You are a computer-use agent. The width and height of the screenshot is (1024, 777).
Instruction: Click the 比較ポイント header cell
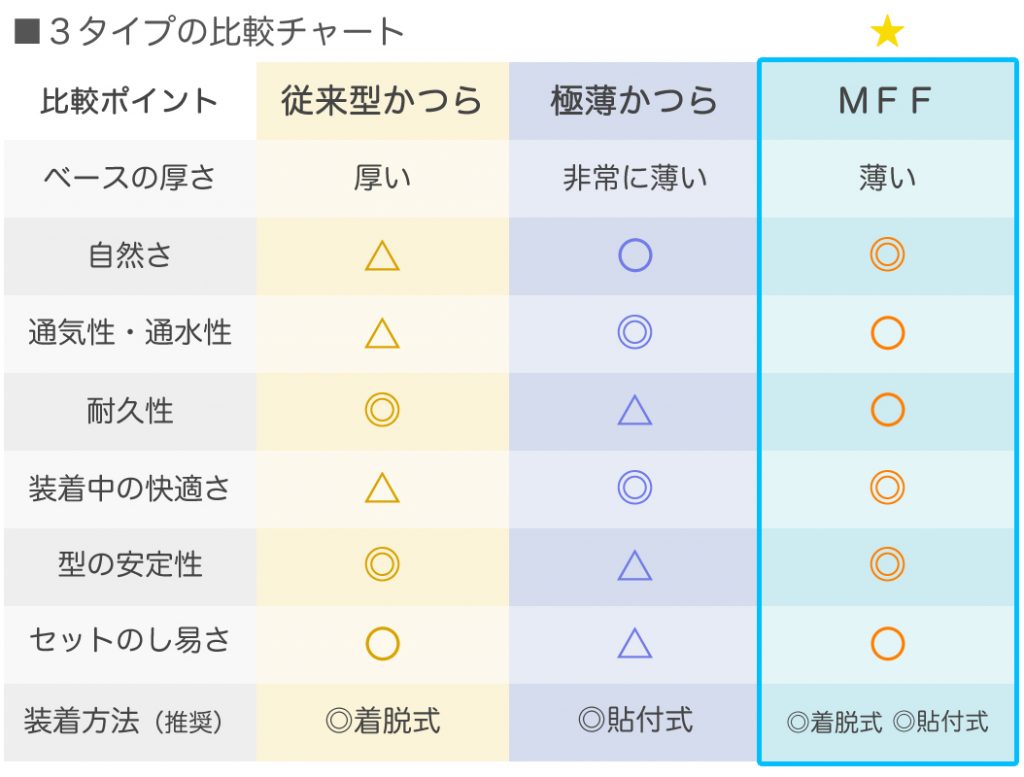pyautogui.click(x=129, y=101)
